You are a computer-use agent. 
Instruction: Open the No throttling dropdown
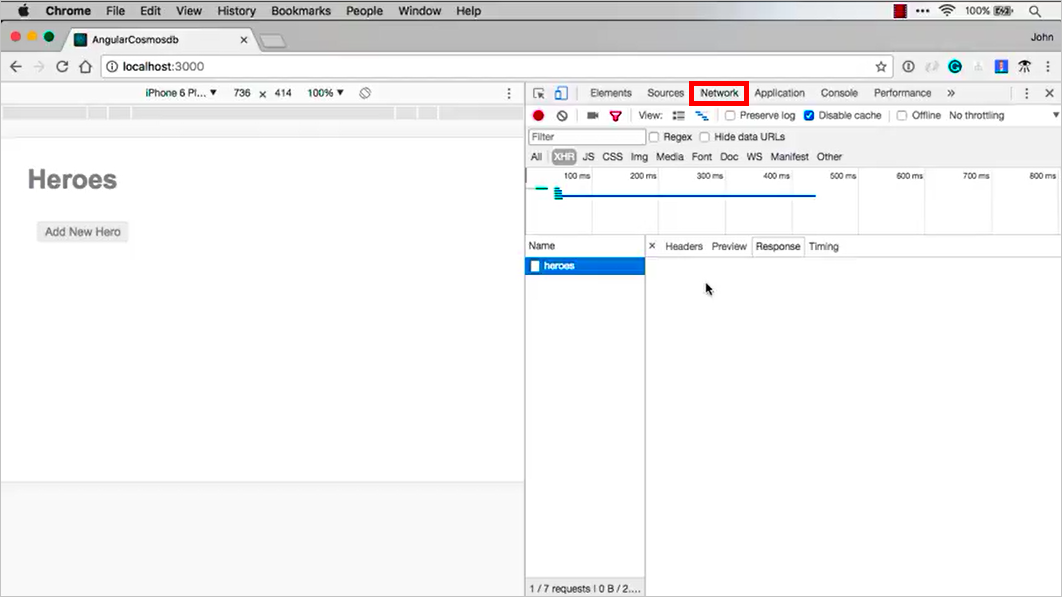point(975,115)
